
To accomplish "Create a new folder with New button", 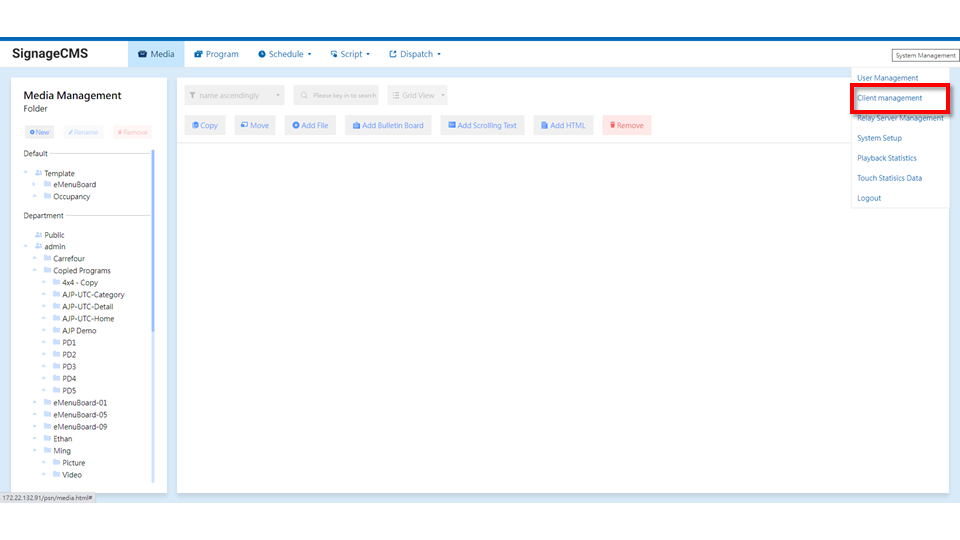I will pos(40,132).
